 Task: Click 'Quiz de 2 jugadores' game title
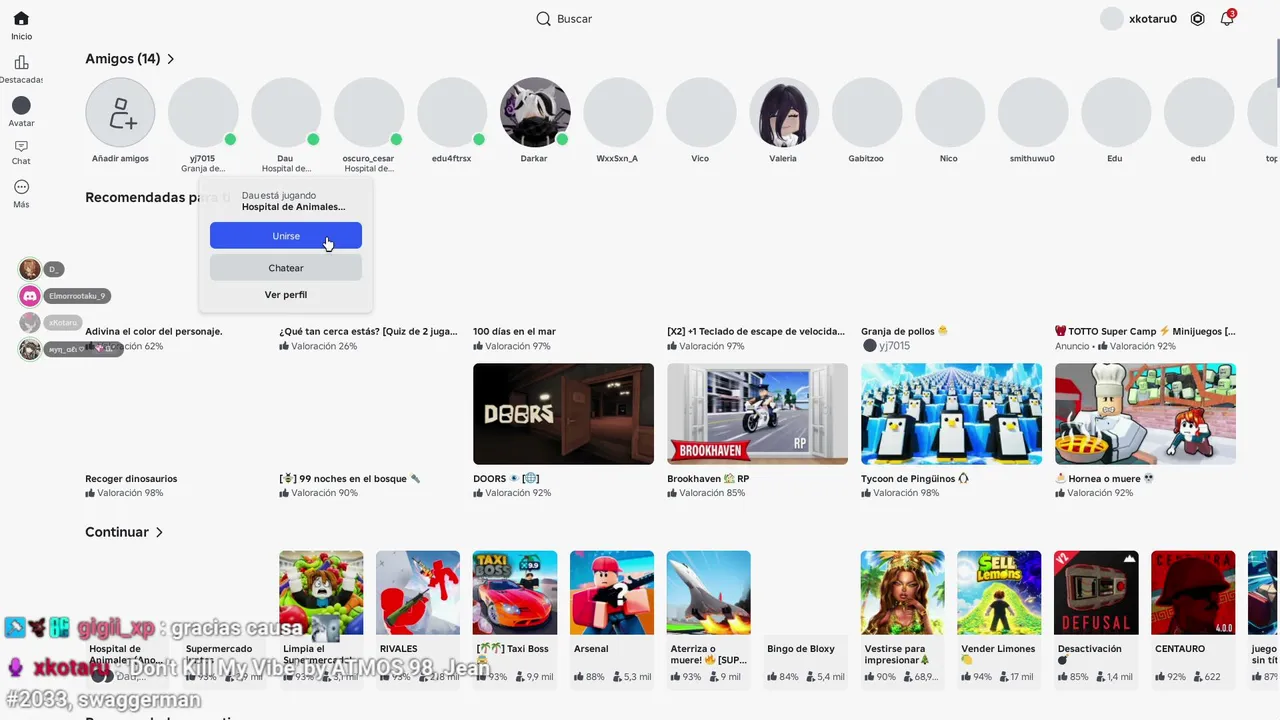pos(368,331)
